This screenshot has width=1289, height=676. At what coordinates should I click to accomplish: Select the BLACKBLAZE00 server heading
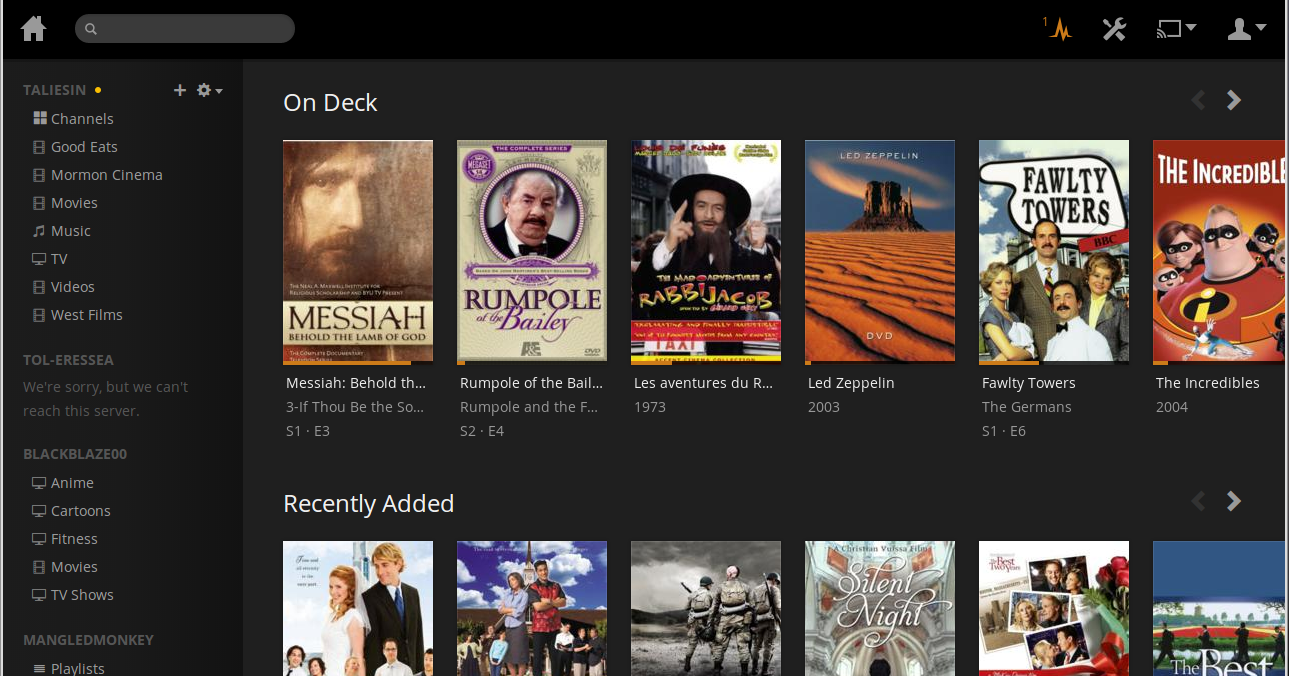pyautogui.click(x=75, y=454)
